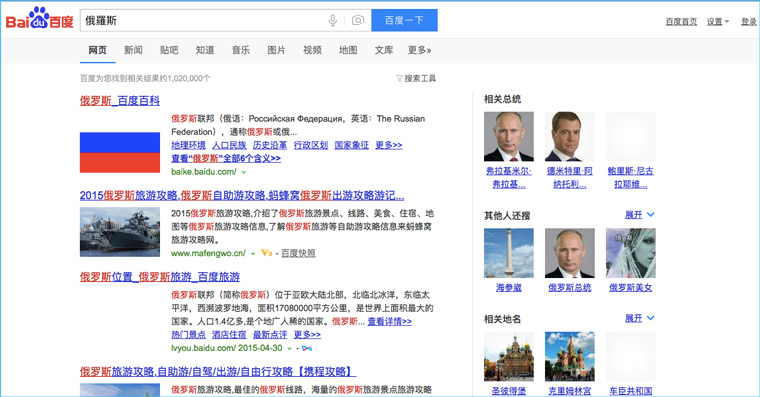Switch to the 视频 tab

[312, 50]
